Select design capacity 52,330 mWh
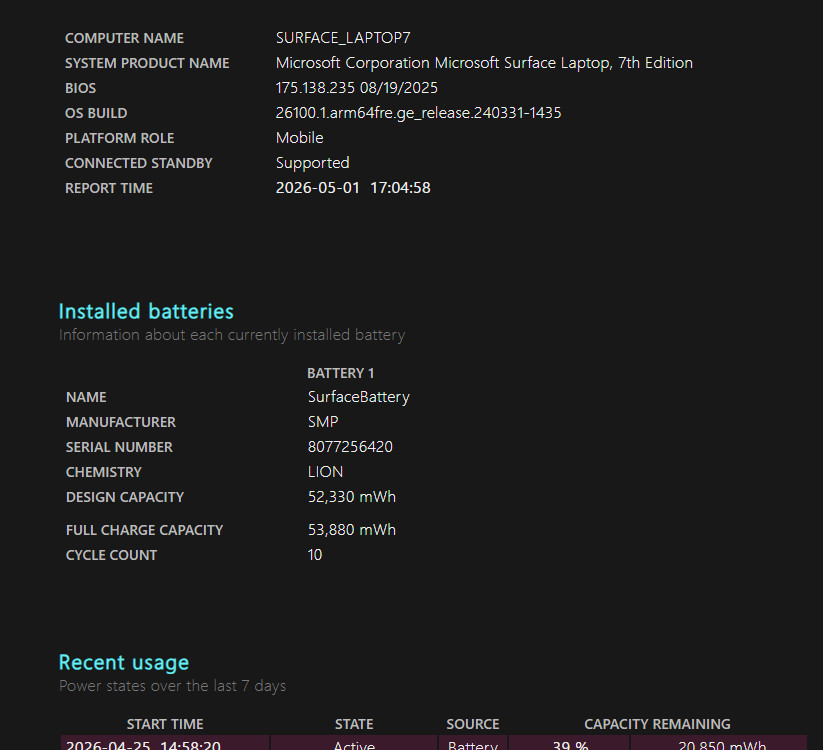The height and width of the screenshot is (750, 823). click(x=352, y=497)
